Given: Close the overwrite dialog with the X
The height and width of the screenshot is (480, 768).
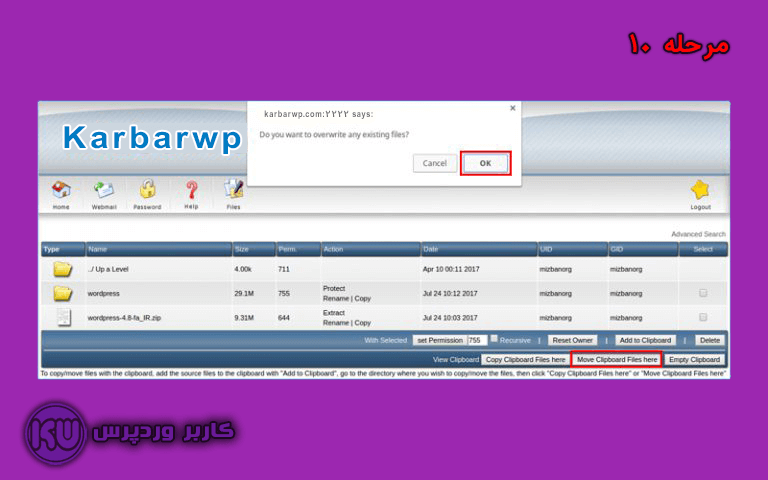Looking at the screenshot, I should 512,108.
